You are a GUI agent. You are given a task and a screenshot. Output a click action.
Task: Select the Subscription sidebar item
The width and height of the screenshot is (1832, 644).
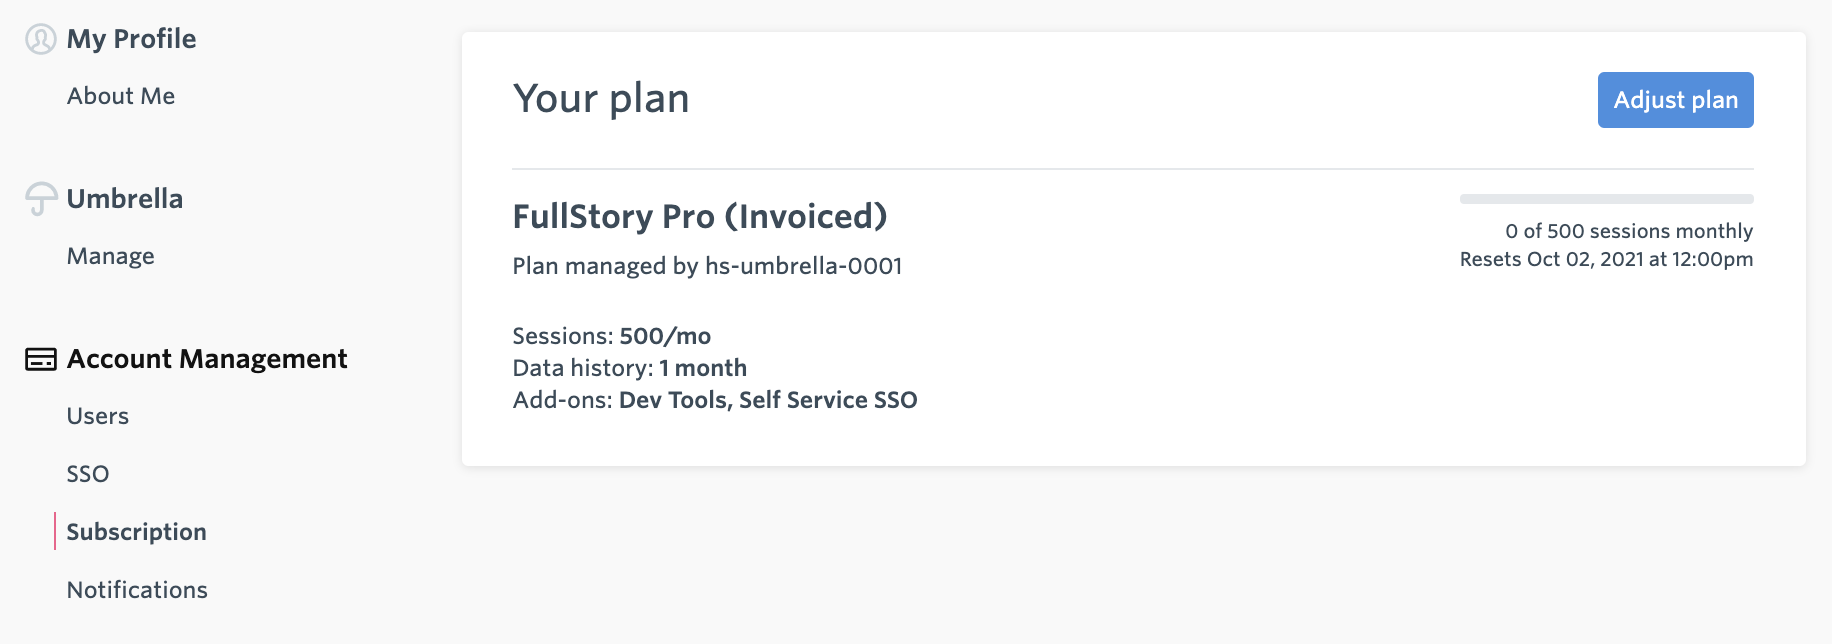[x=137, y=532]
